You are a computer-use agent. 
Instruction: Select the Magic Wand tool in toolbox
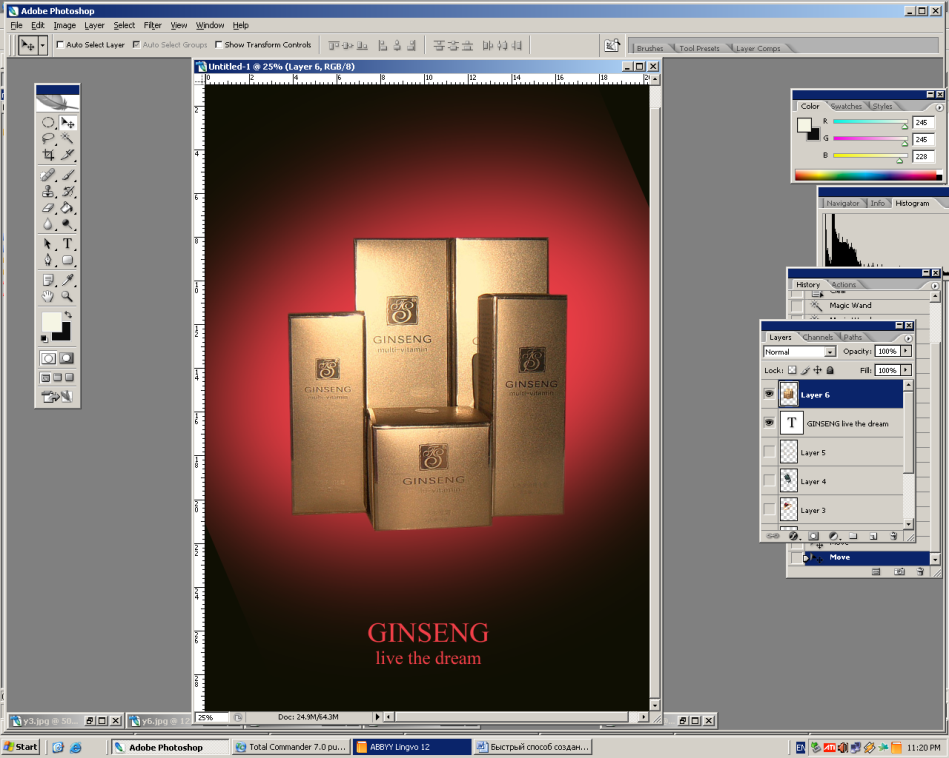(x=68, y=139)
